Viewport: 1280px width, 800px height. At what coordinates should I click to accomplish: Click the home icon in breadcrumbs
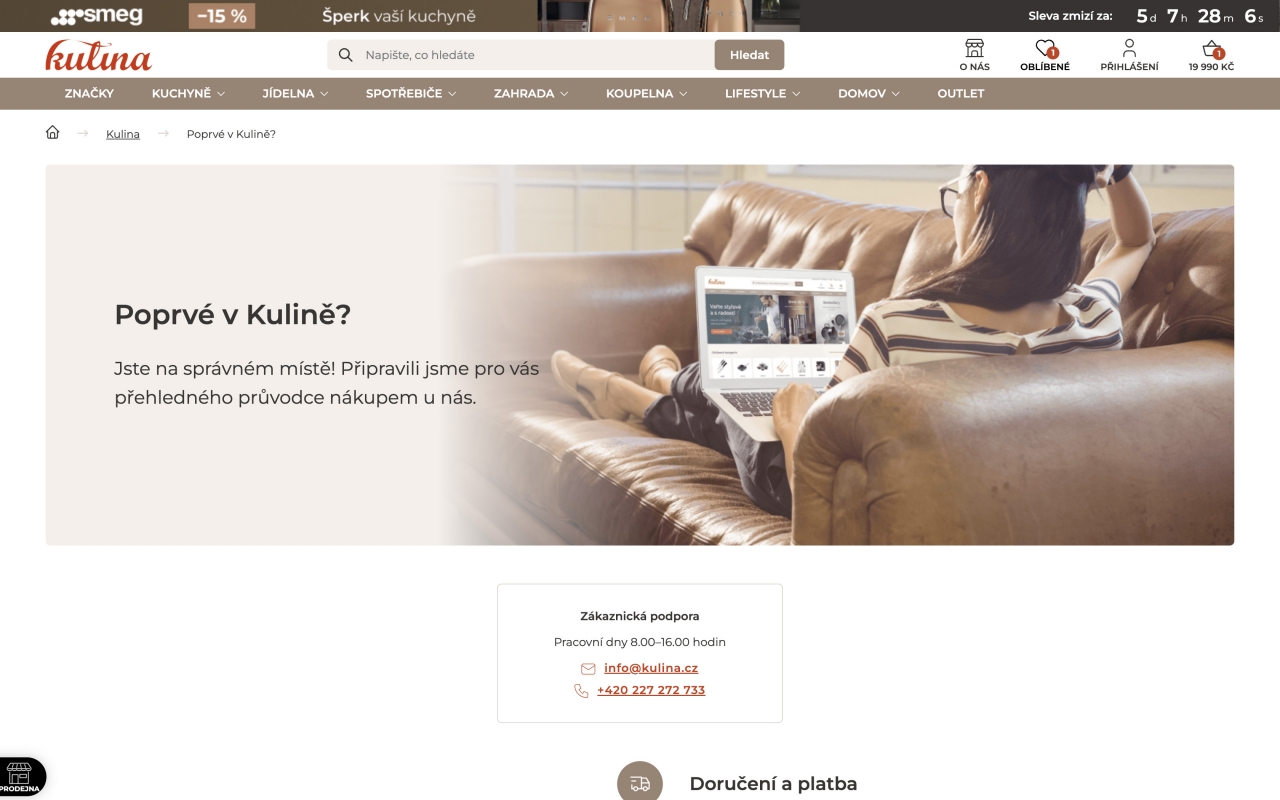click(53, 133)
